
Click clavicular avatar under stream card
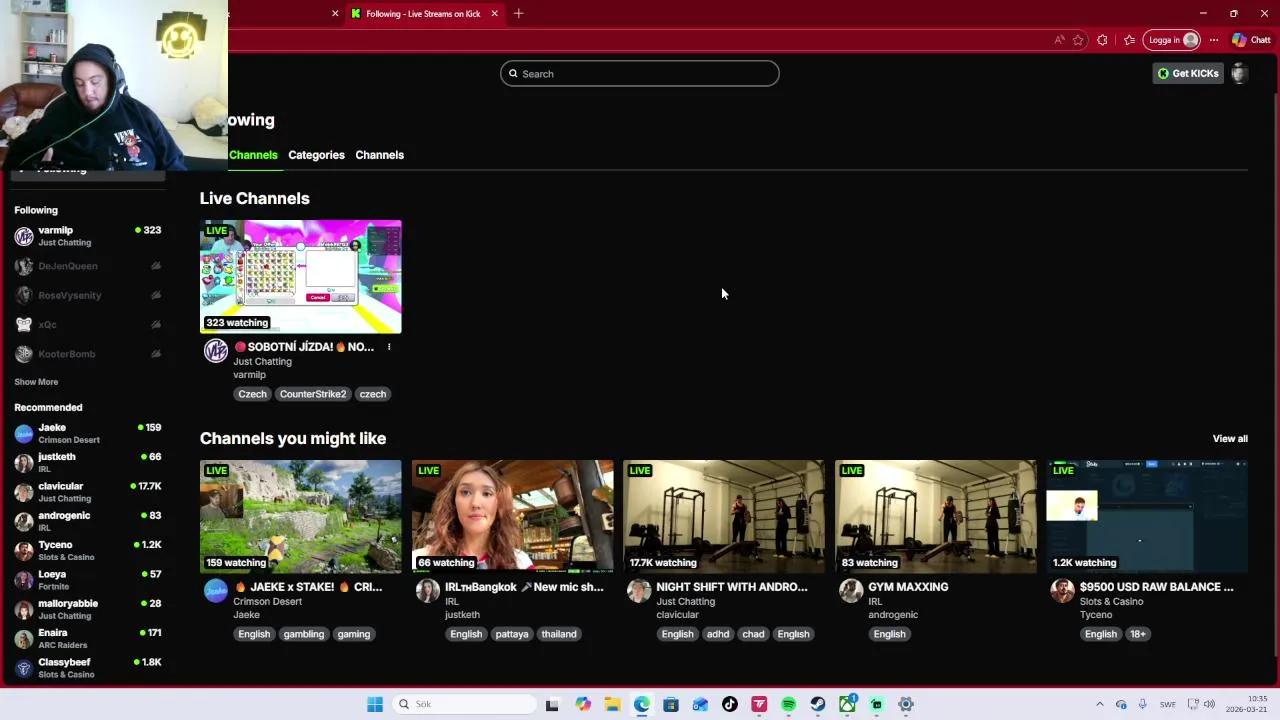point(640,590)
